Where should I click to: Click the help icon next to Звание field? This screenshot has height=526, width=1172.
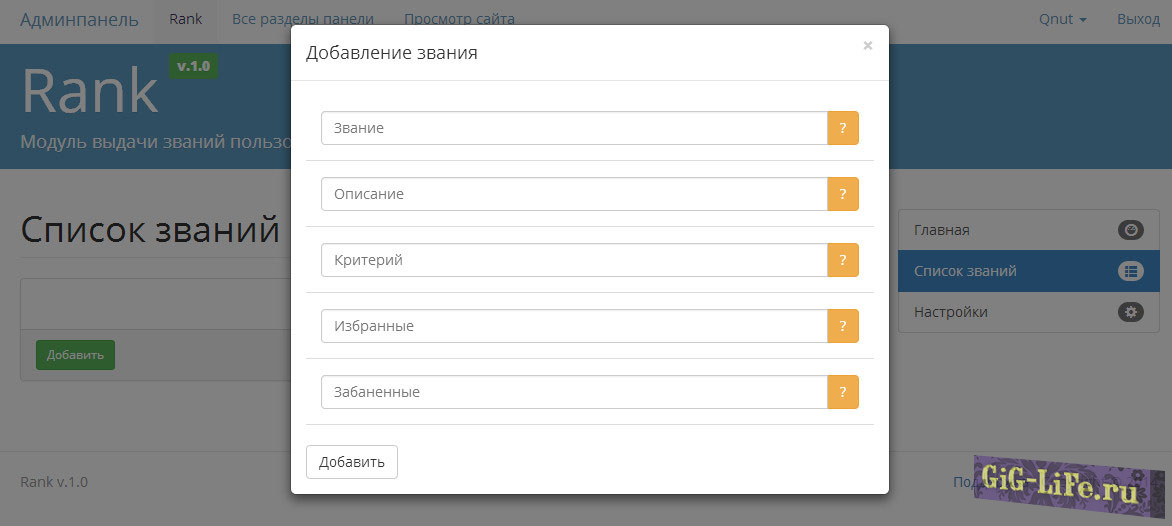[842, 128]
